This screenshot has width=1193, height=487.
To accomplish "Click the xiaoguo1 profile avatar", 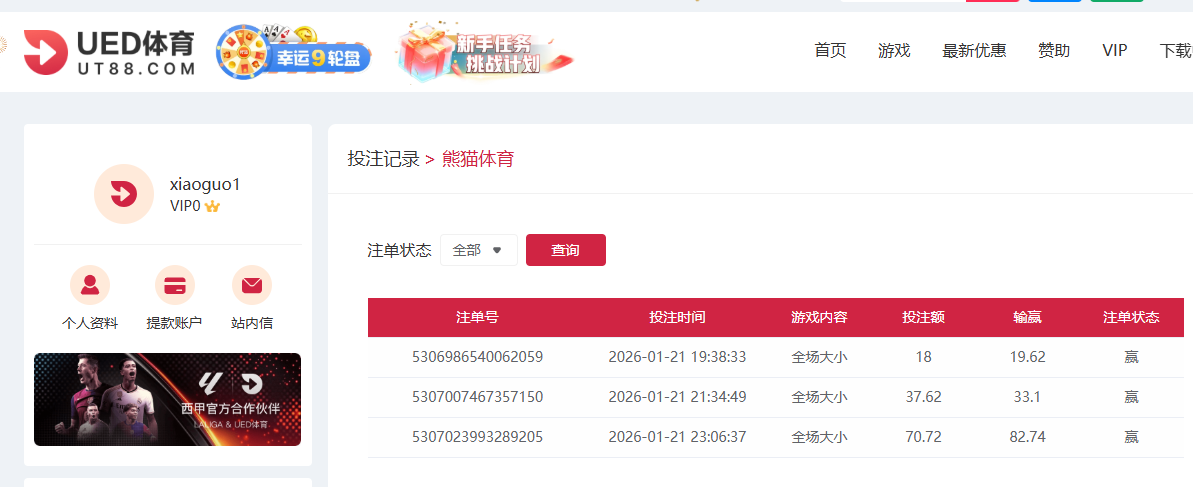I will (124, 194).
